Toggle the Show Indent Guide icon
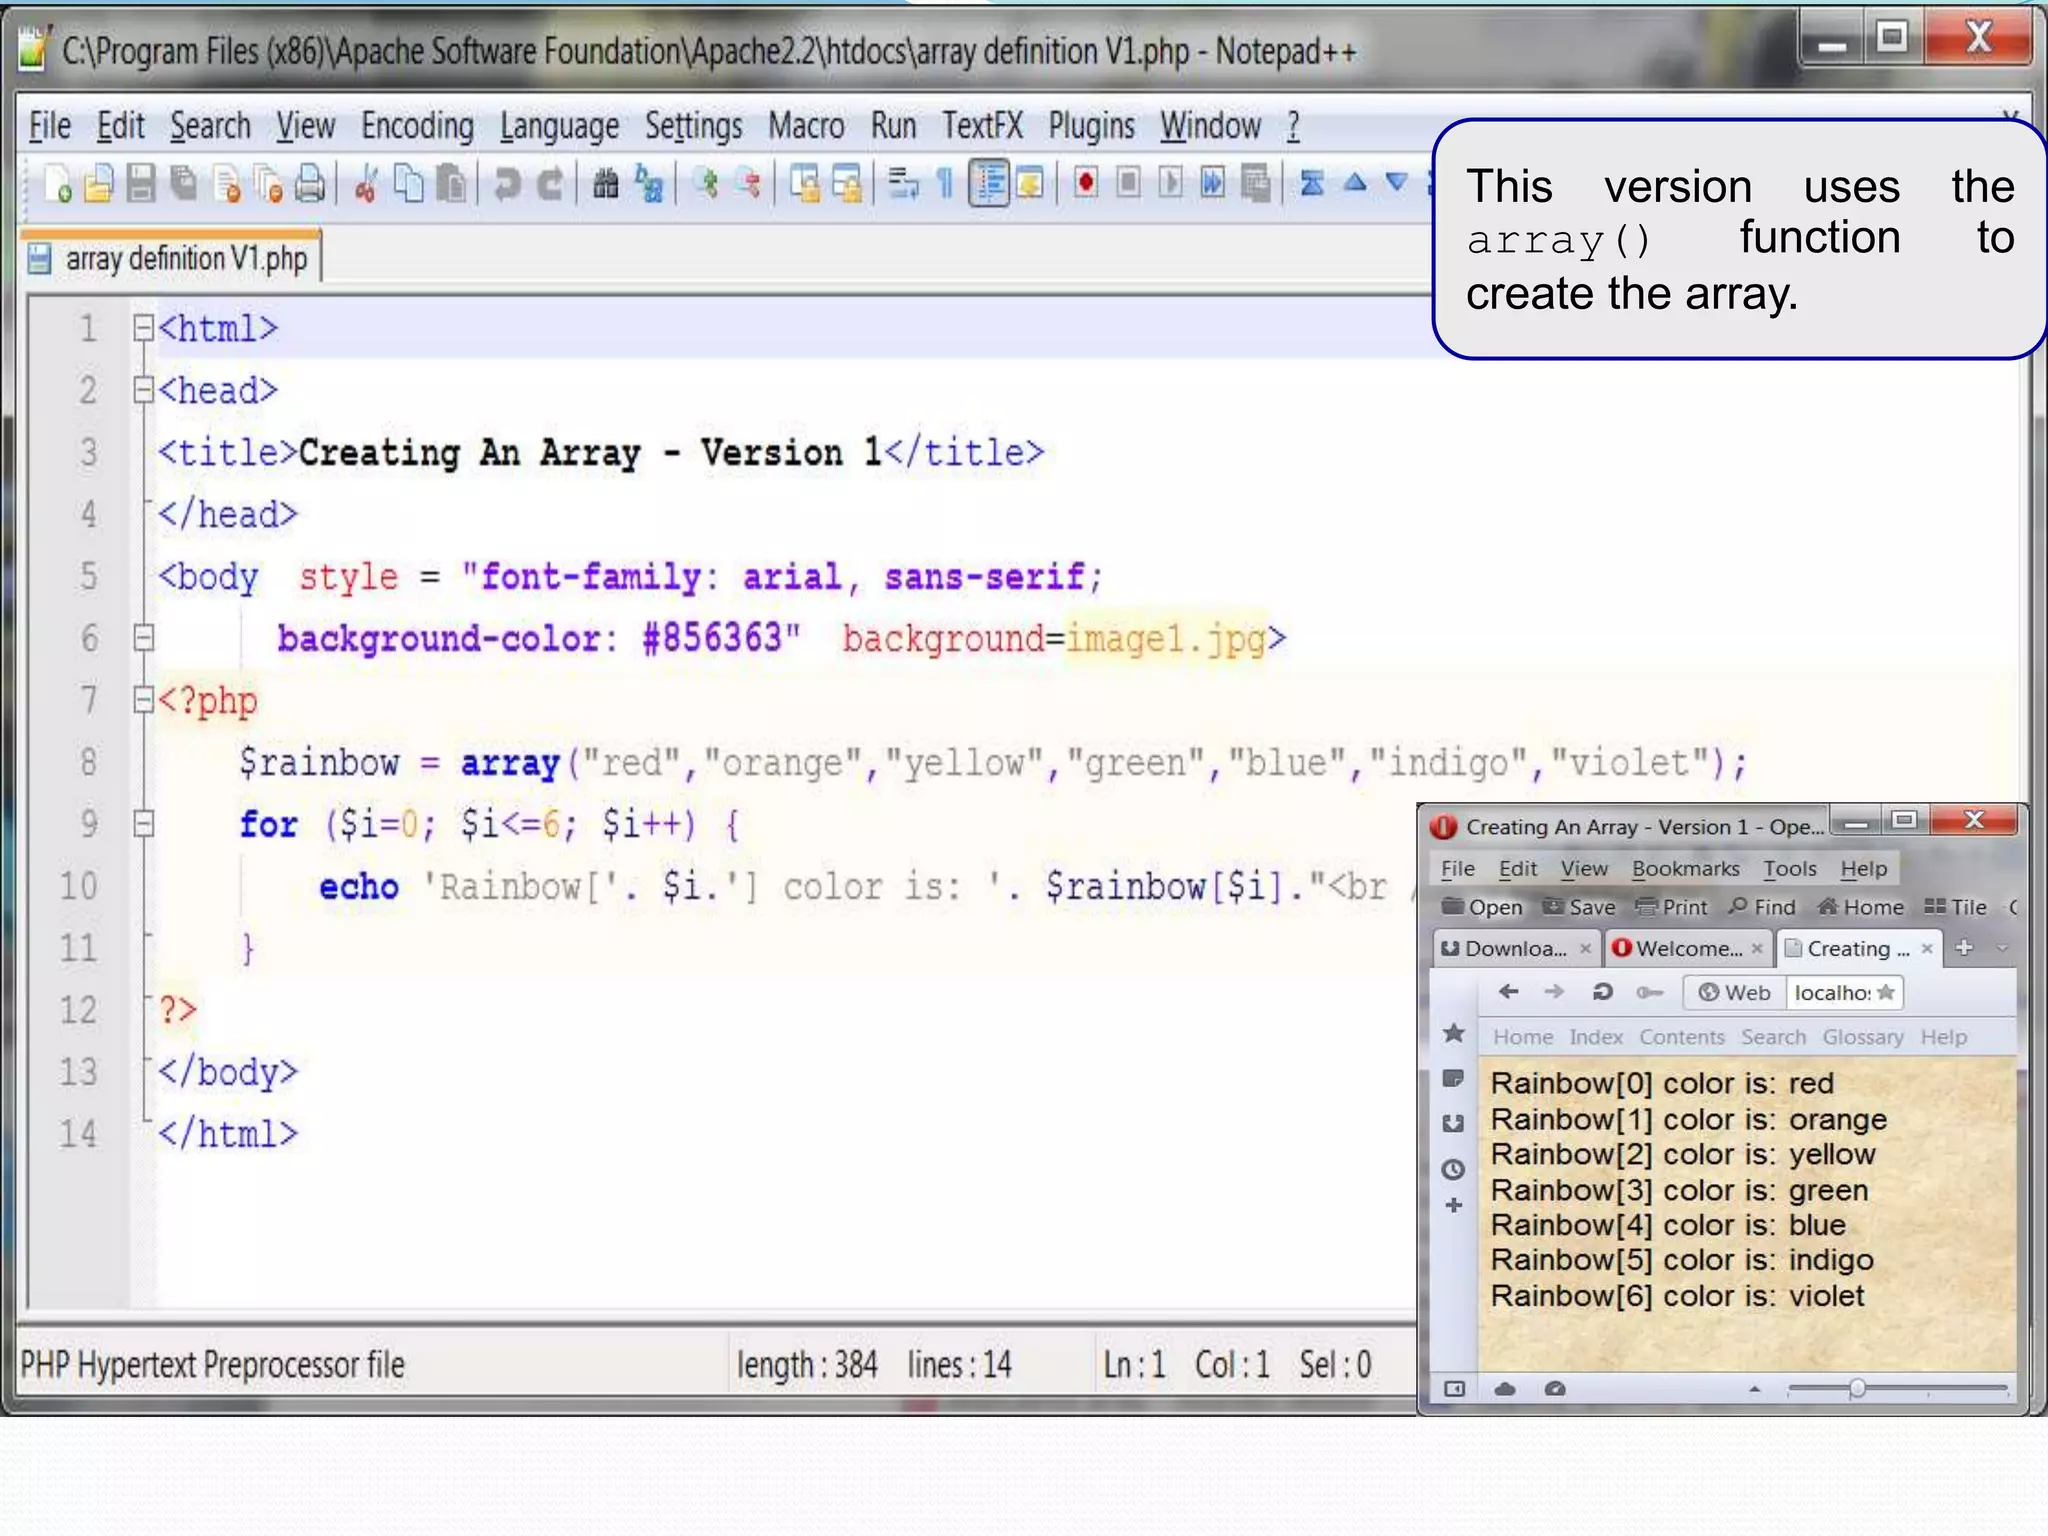The width and height of the screenshot is (2048, 1536). point(989,185)
